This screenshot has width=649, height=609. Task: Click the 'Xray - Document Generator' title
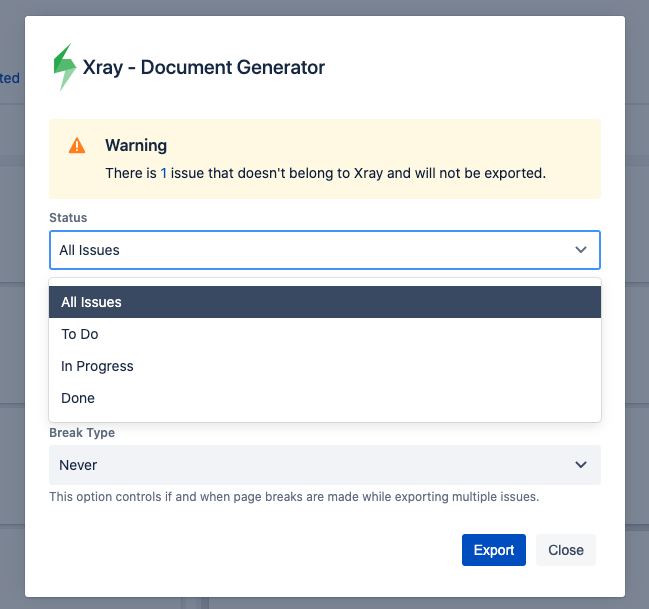204,67
